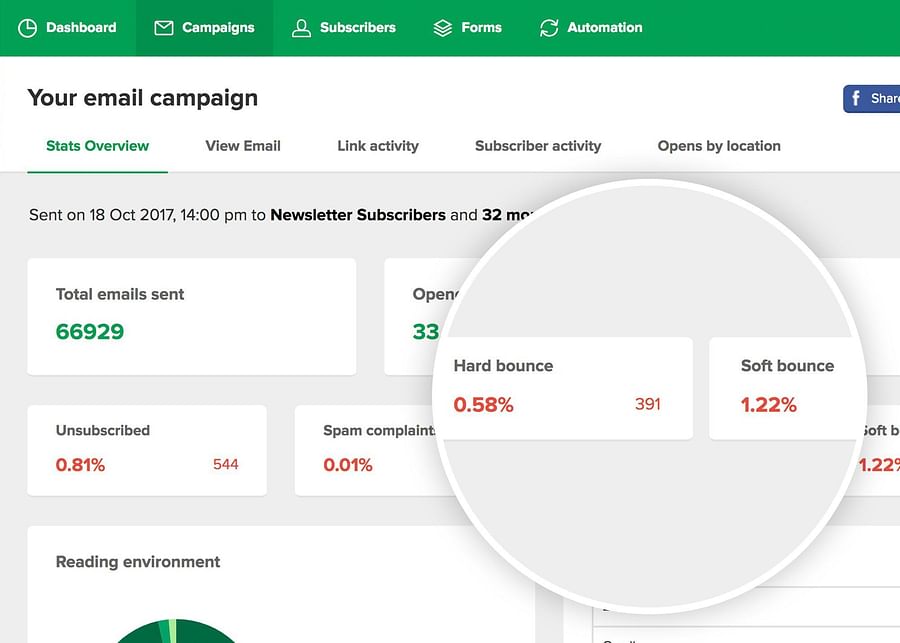Select the Stats Overview tab
Screen dimensions: 900x643
[97, 146]
